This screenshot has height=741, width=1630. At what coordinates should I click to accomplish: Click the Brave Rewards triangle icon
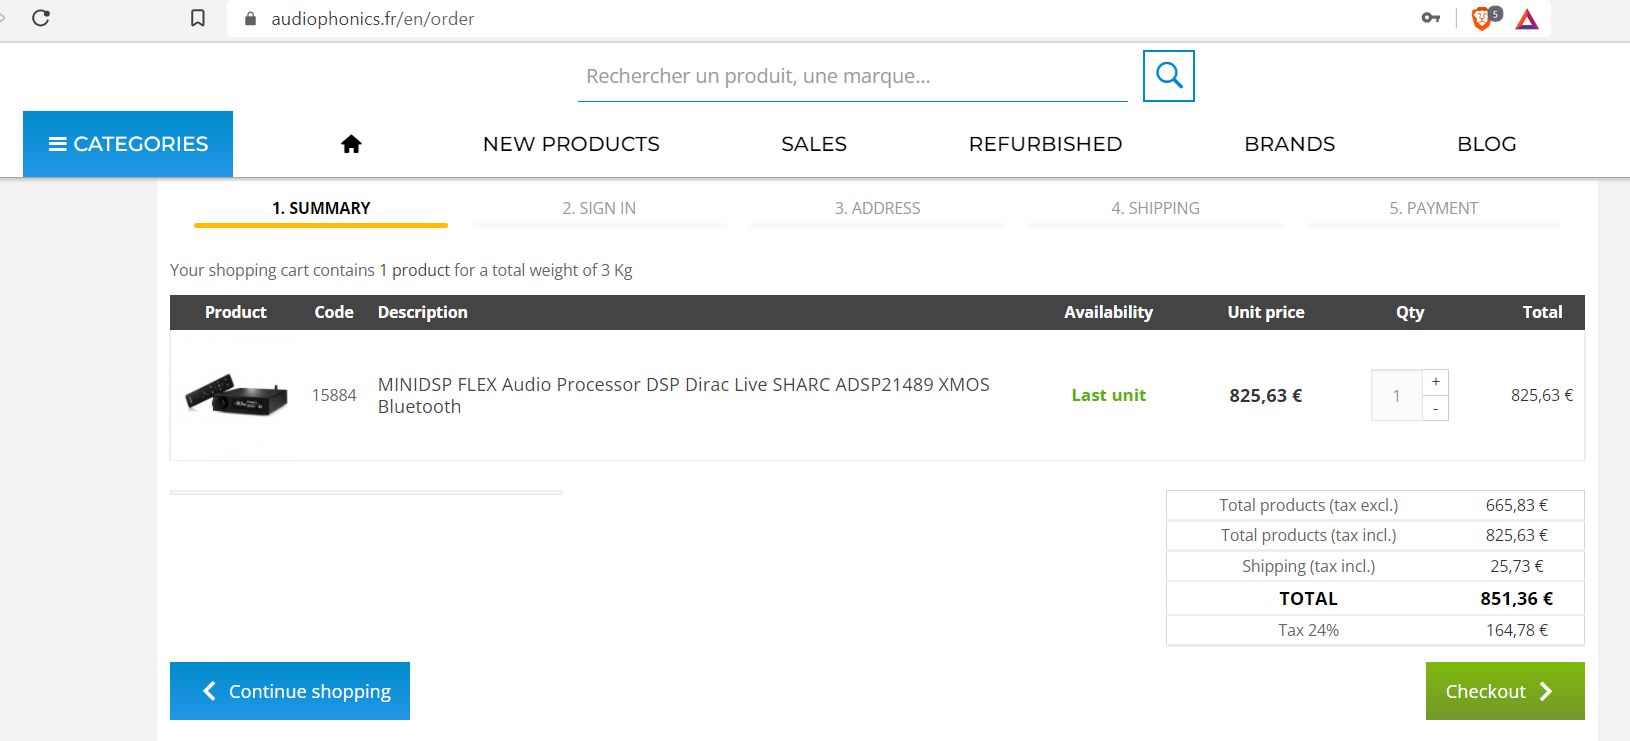pyautogui.click(x=1527, y=18)
